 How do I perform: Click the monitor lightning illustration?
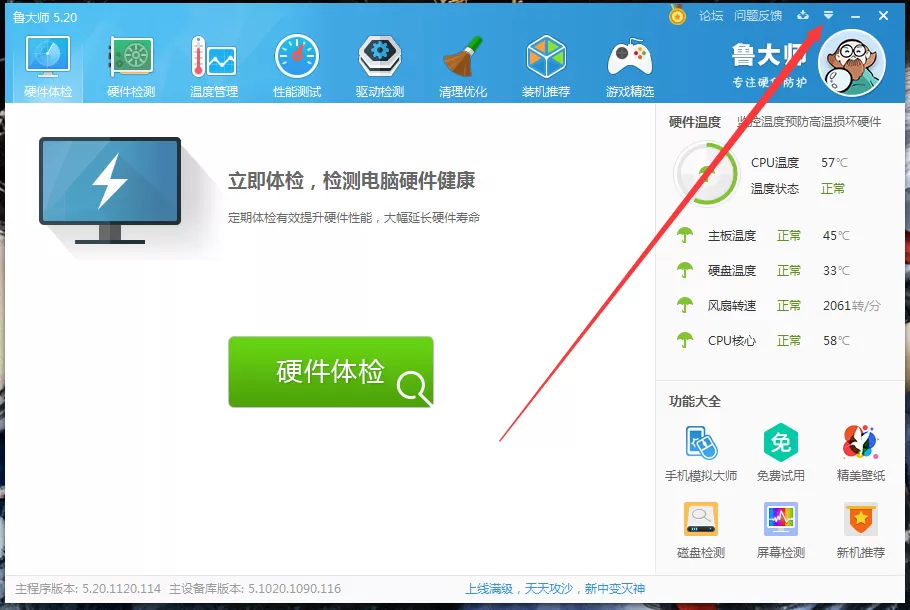coord(110,190)
